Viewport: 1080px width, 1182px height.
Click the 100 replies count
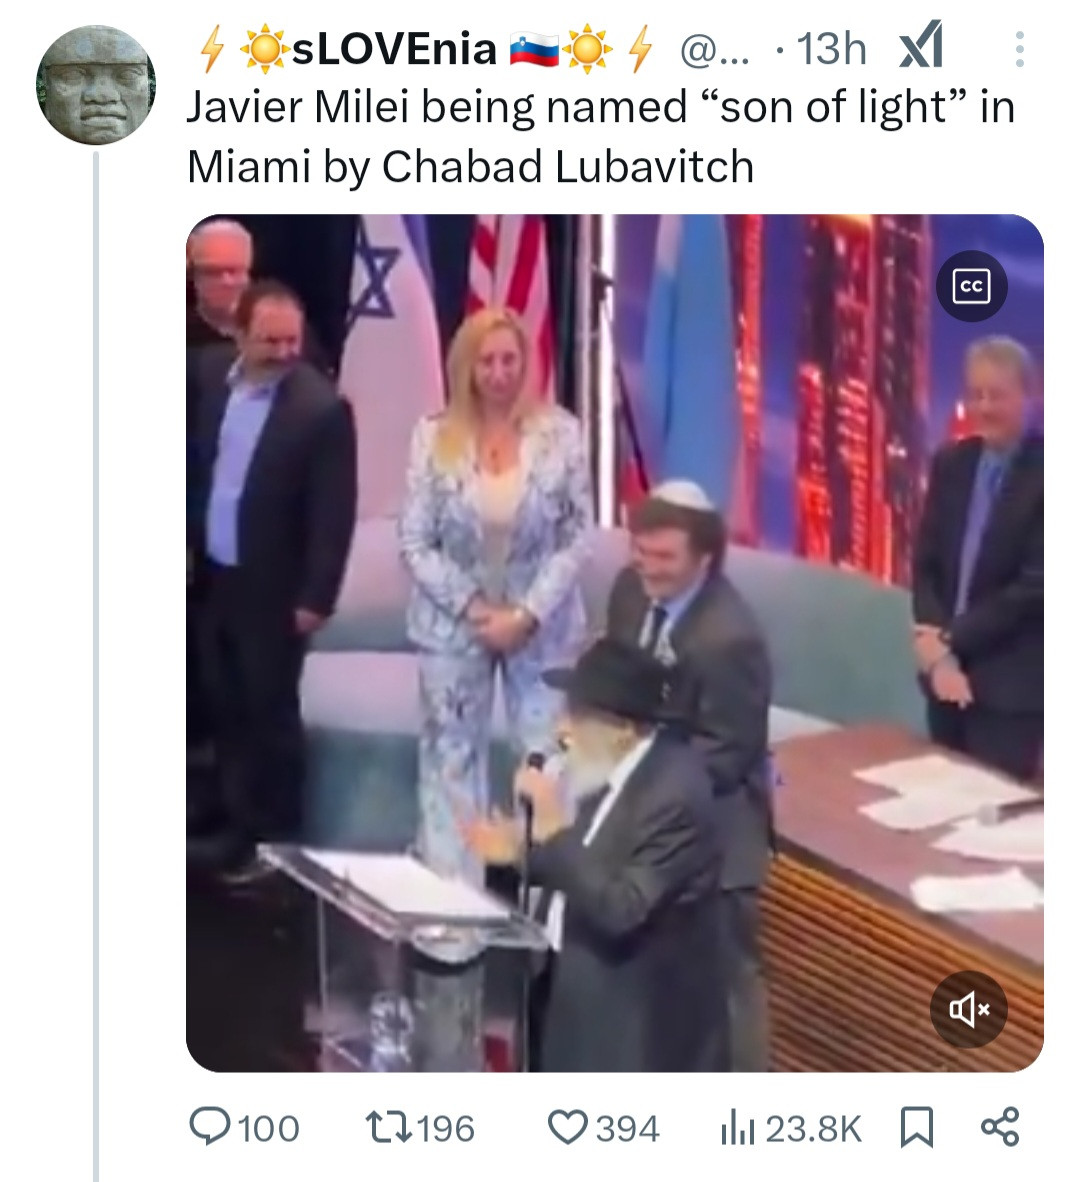[x=269, y=1129]
